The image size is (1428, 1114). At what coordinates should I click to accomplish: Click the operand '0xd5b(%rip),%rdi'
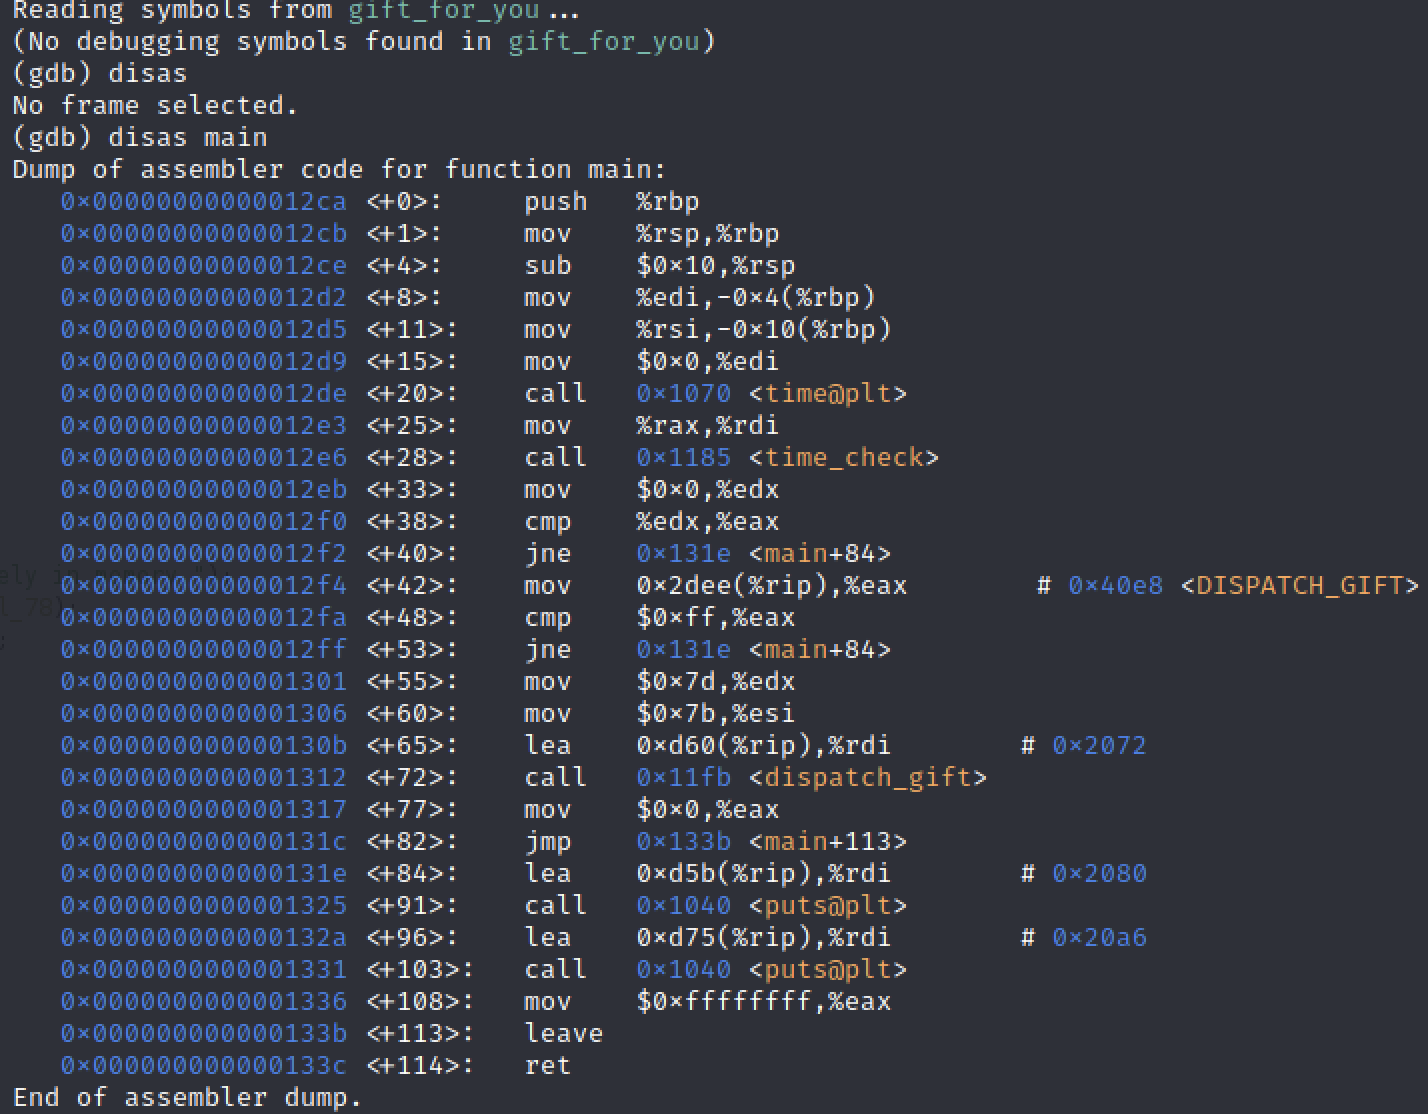click(764, 873)
